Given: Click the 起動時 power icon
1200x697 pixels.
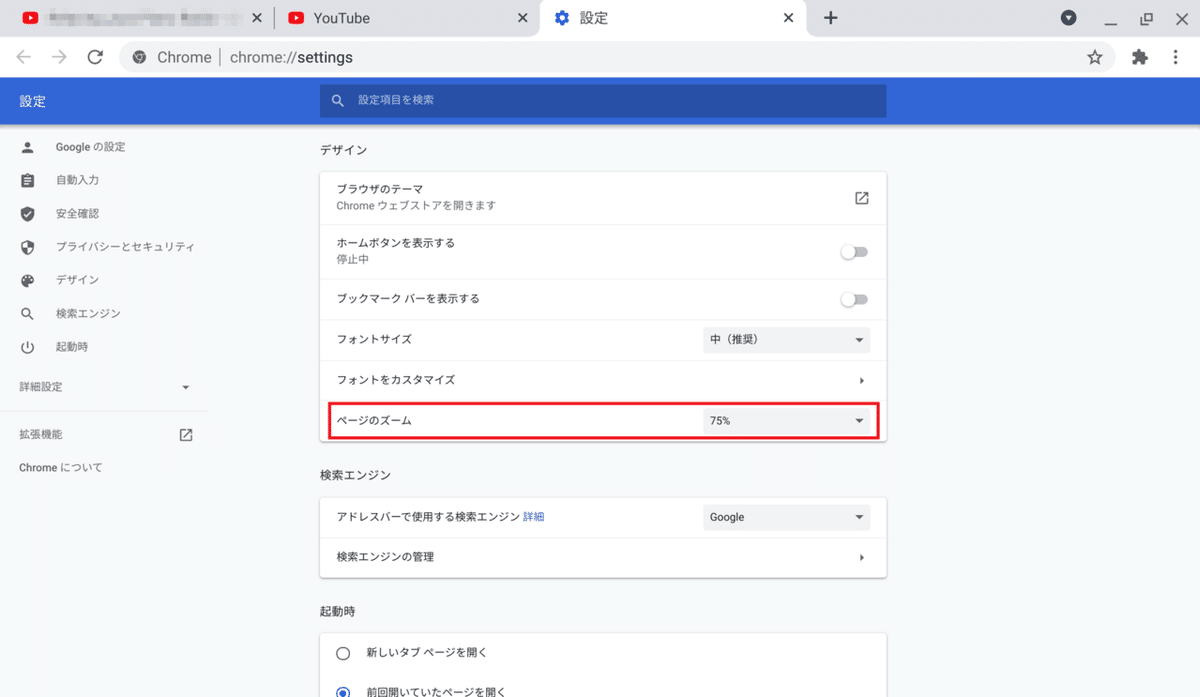Looking at the screenshot, I should point(25,347).
